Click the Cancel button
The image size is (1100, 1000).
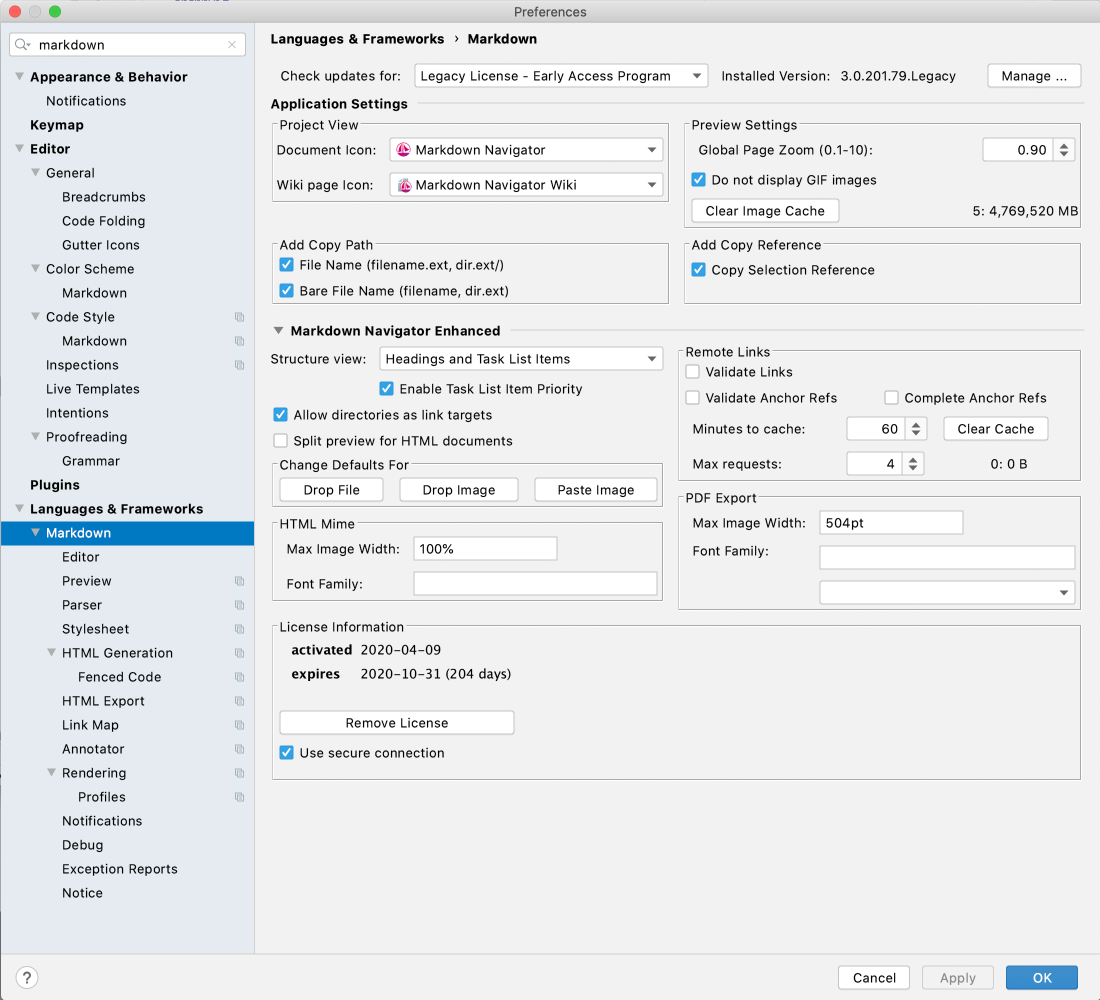click(x=874, y=978)
